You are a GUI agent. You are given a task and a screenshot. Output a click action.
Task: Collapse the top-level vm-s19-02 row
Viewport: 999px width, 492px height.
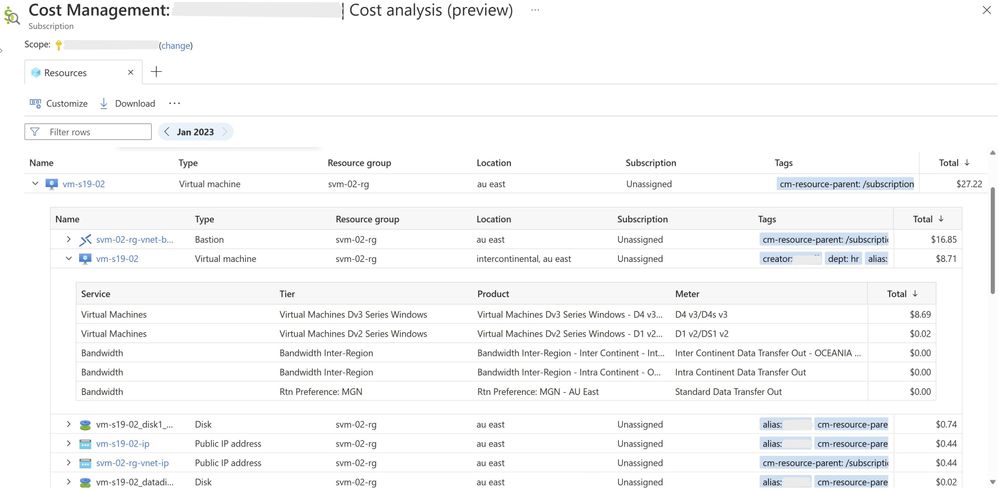tap(36, 184)
